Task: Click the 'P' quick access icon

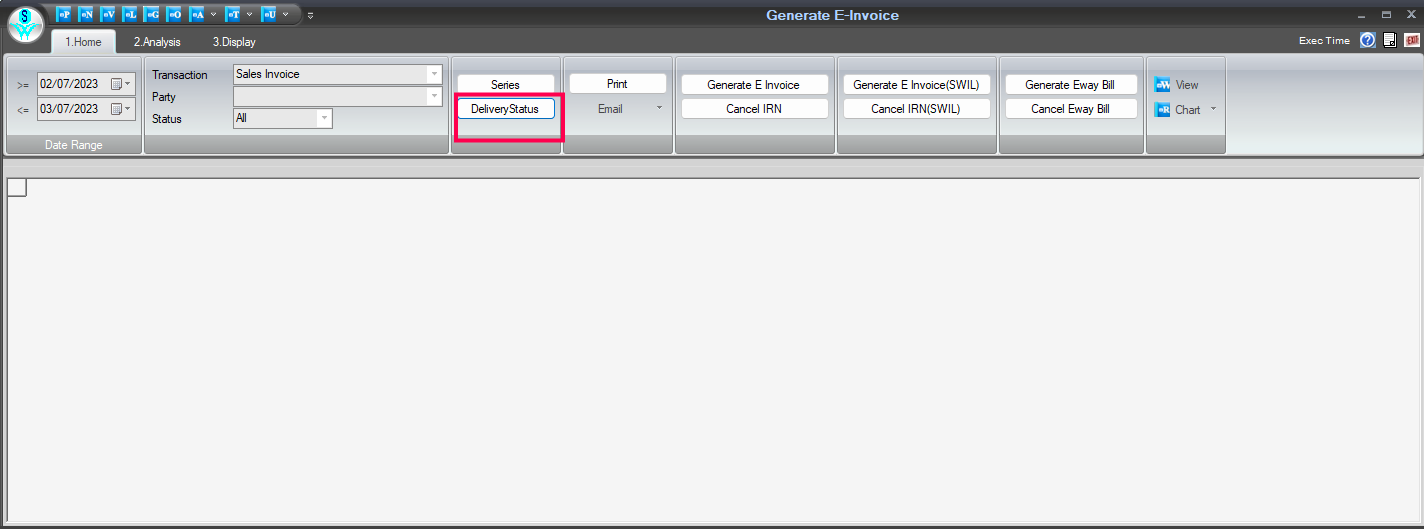Action: coord(64,14)
